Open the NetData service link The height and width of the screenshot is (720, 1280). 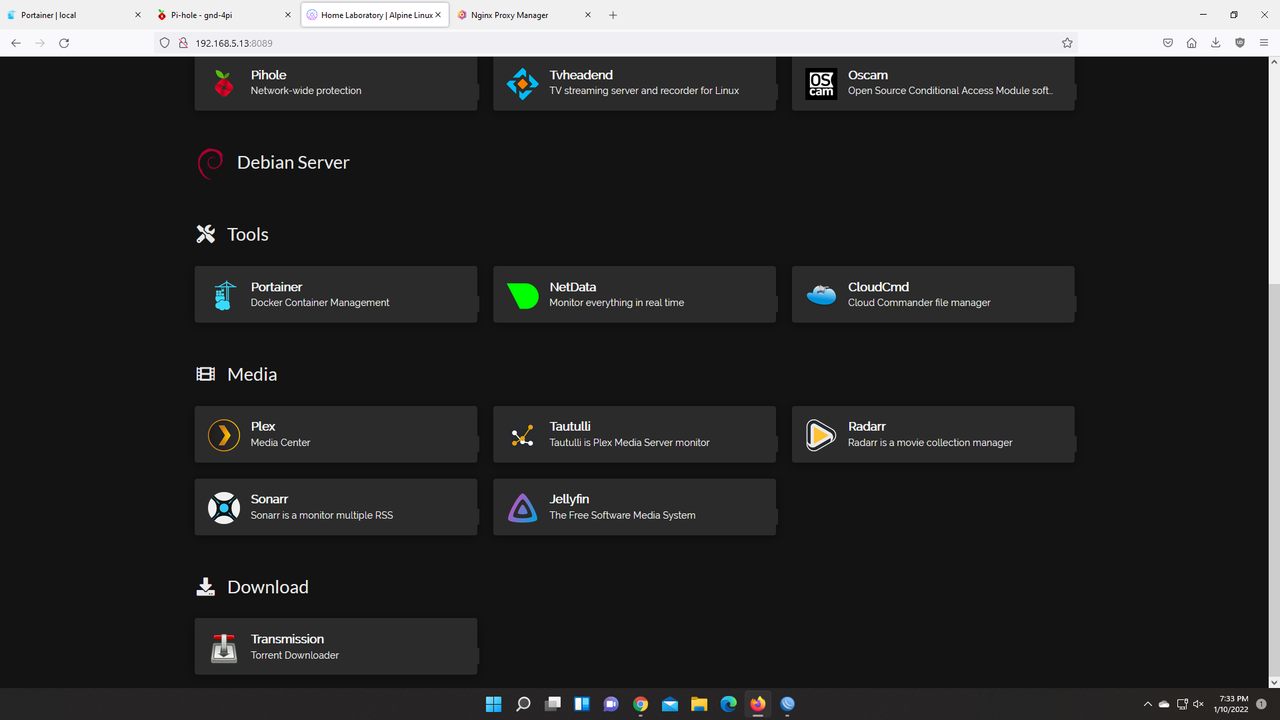pos(634,294)
